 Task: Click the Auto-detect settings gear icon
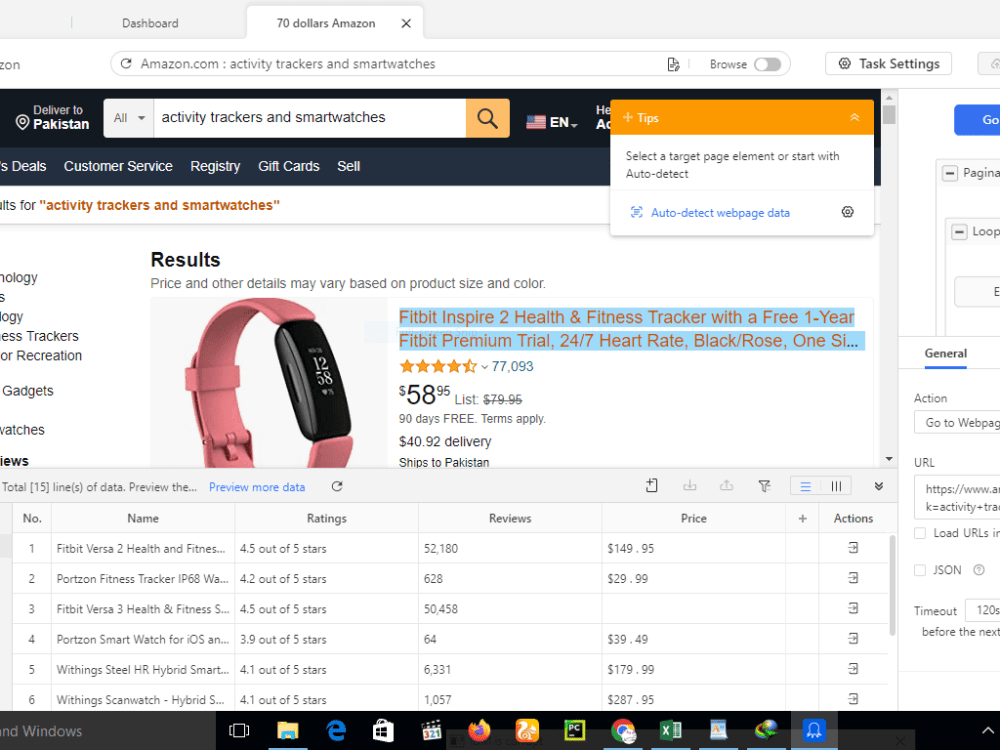(847, 212)
